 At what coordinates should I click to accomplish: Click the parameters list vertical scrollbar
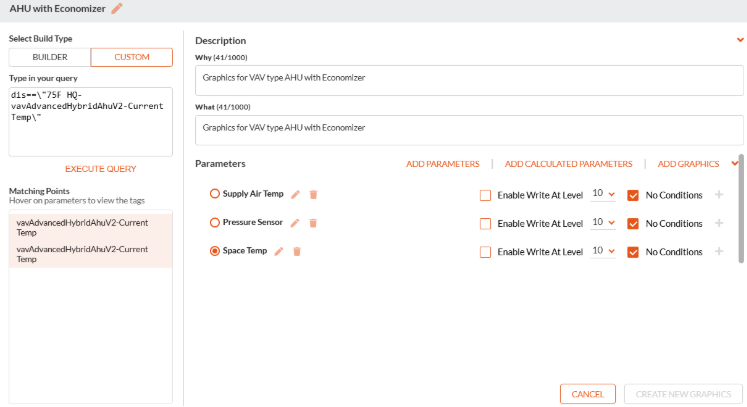point(741,208)
